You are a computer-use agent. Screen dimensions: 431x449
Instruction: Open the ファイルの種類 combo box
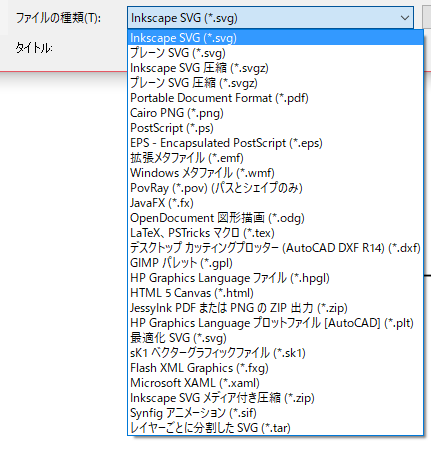tap(270, 18)
